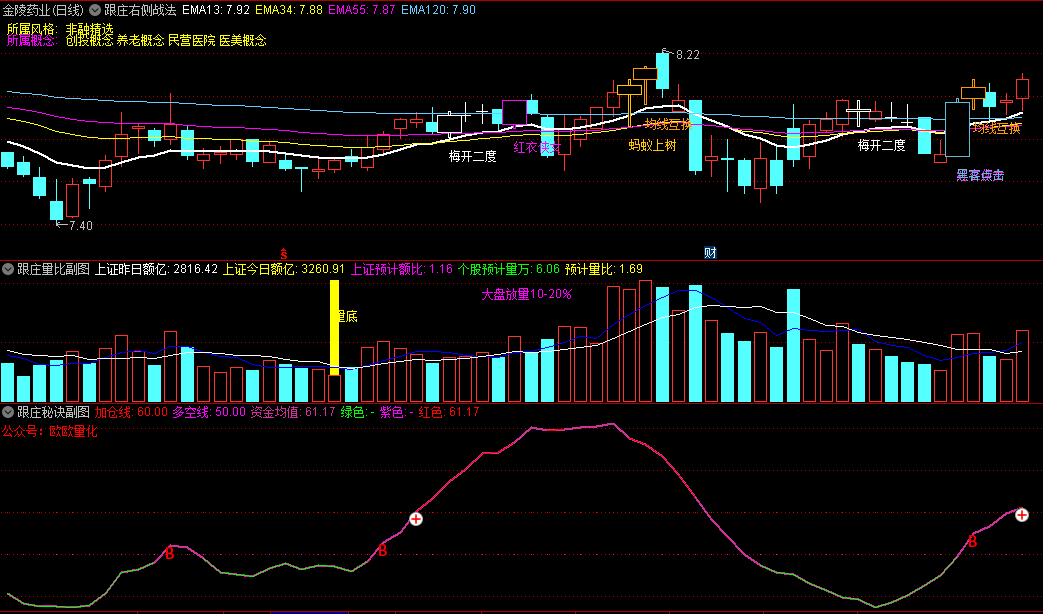
Task: Click the 梅开二度 label beside 红衣侠女
Action: click(x=472, y=156)
